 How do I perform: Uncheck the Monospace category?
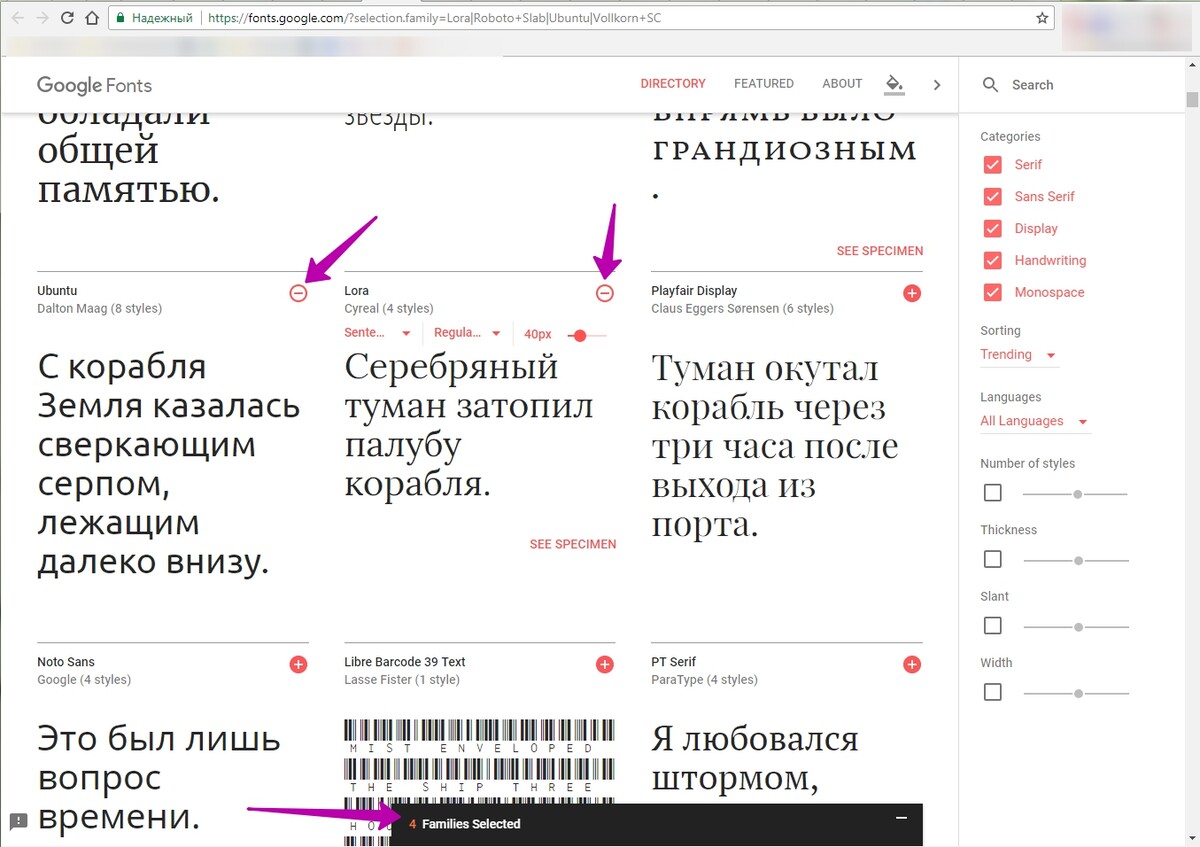992,293
